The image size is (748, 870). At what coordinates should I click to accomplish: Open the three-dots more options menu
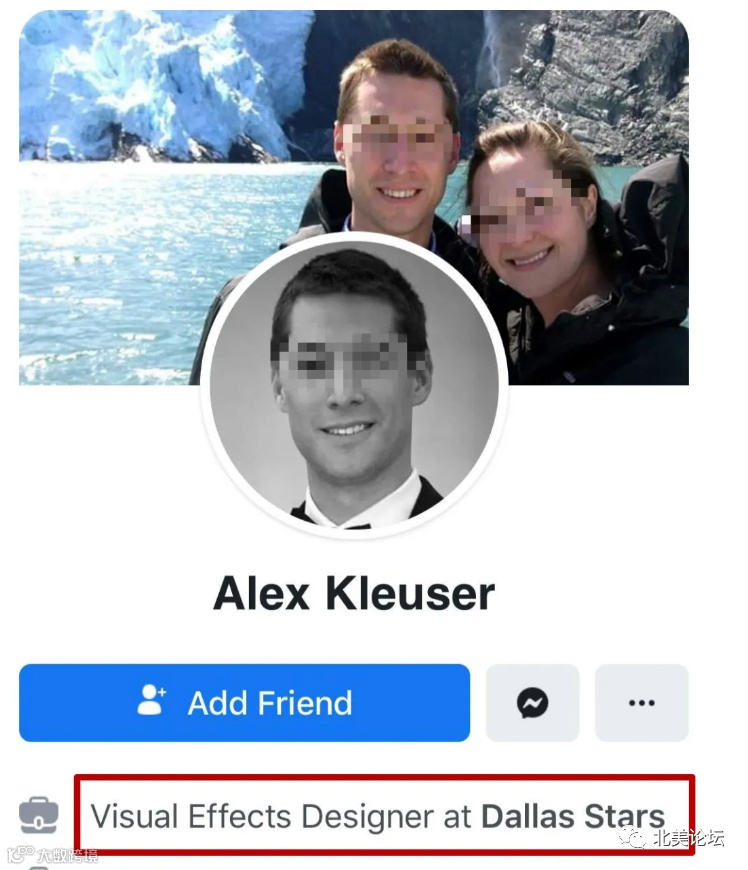pos(642,702)
